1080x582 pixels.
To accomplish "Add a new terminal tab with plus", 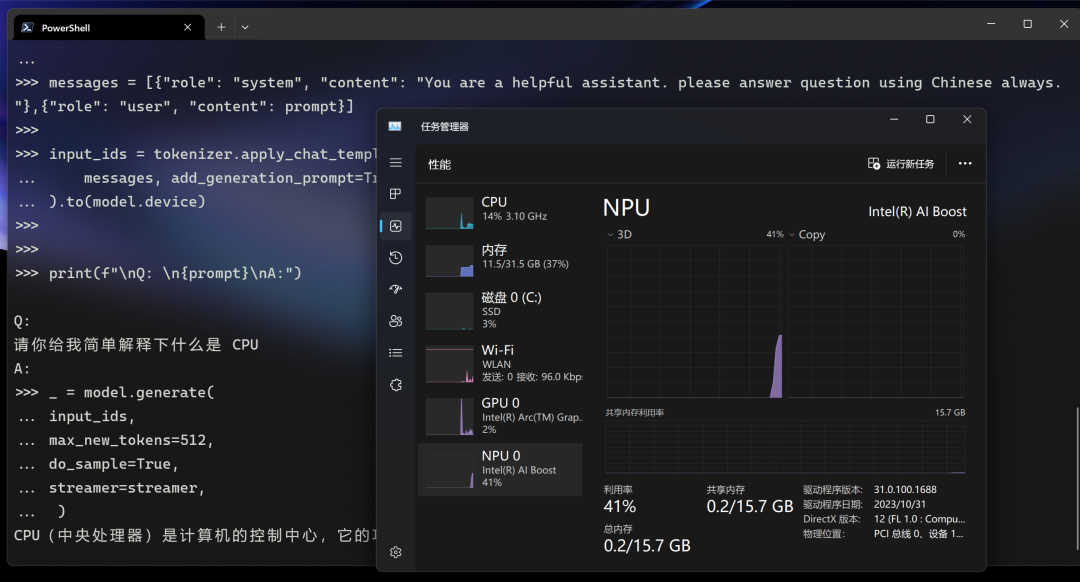I will (x=221, y=28).
